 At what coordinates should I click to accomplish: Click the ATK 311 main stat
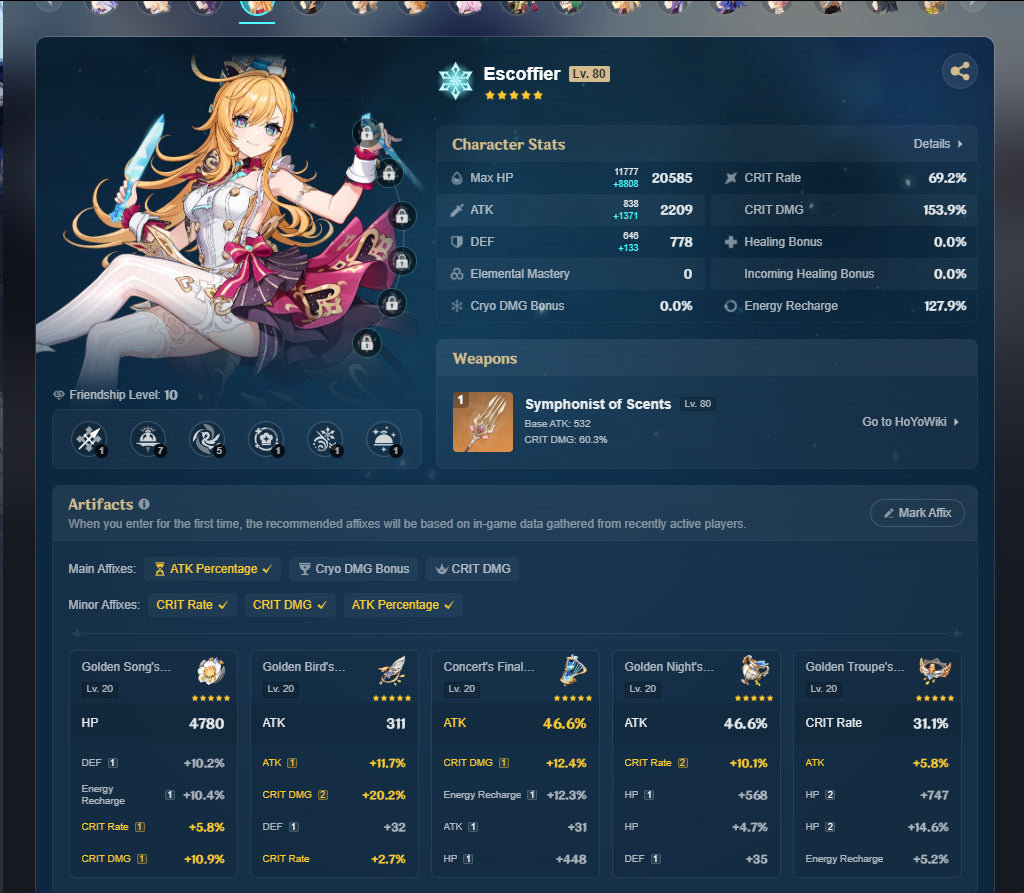pyautogui.click(x=334, y=723)
